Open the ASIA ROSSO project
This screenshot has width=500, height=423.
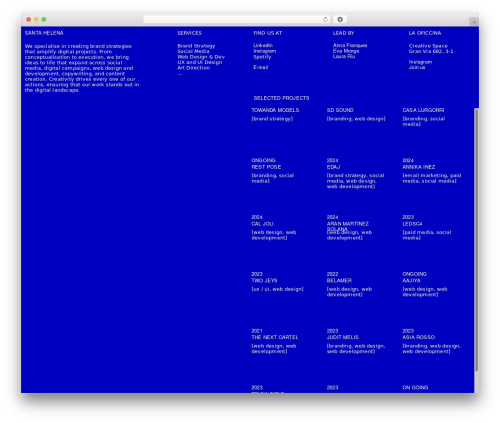[x=419, y=337]
